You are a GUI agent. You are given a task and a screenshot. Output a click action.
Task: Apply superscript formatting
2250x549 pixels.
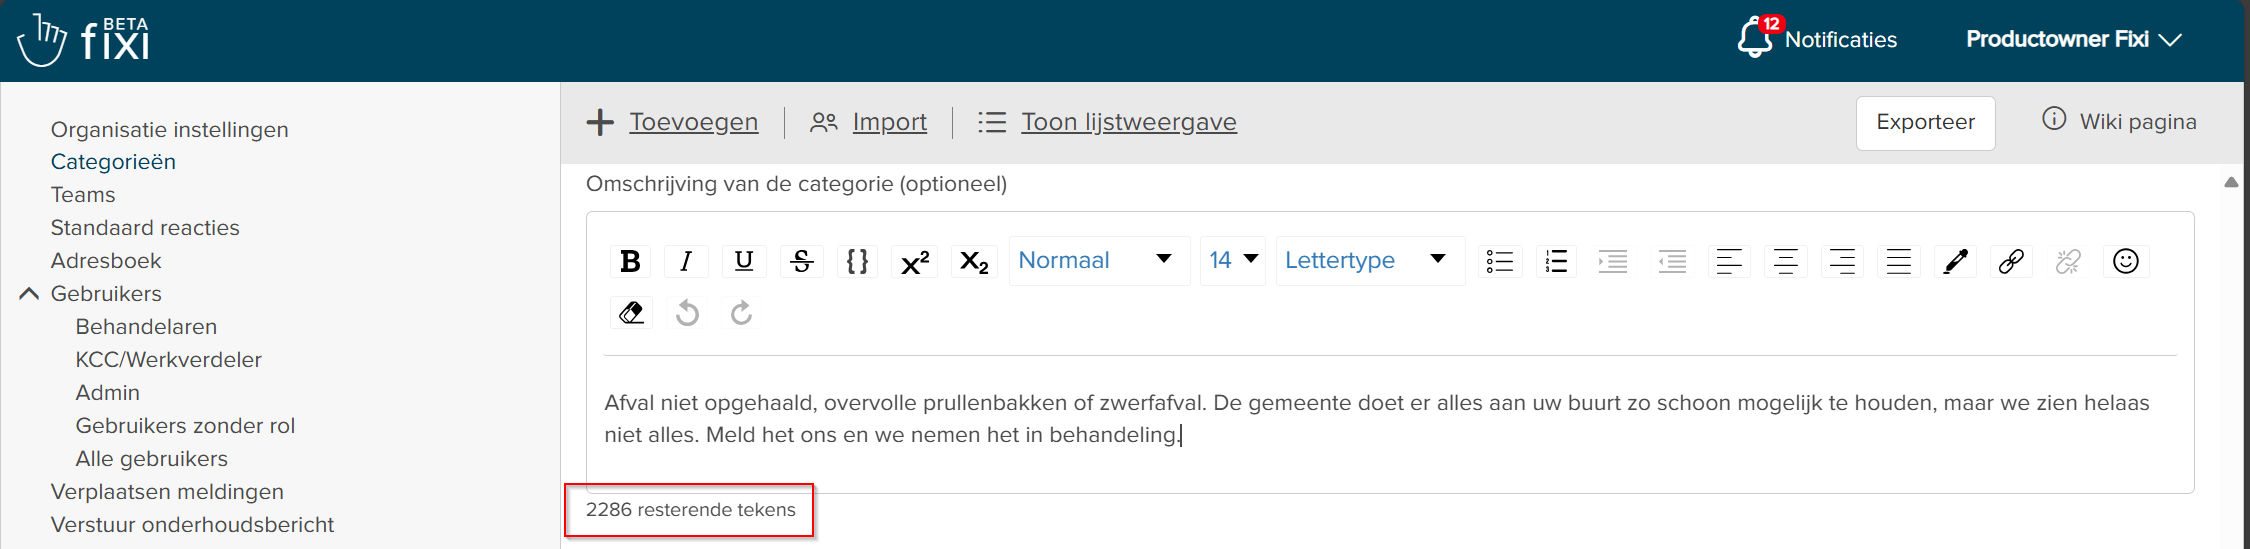coord(914,261)
